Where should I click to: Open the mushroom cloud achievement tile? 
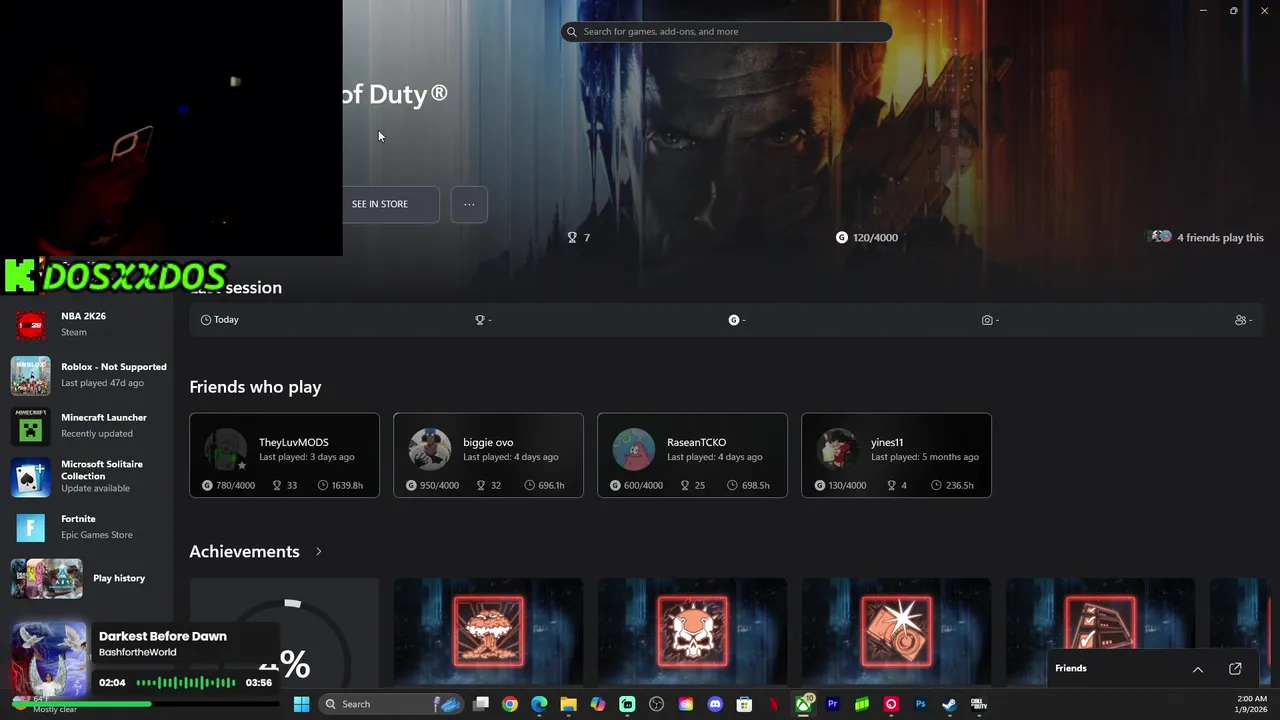point(489,632)
